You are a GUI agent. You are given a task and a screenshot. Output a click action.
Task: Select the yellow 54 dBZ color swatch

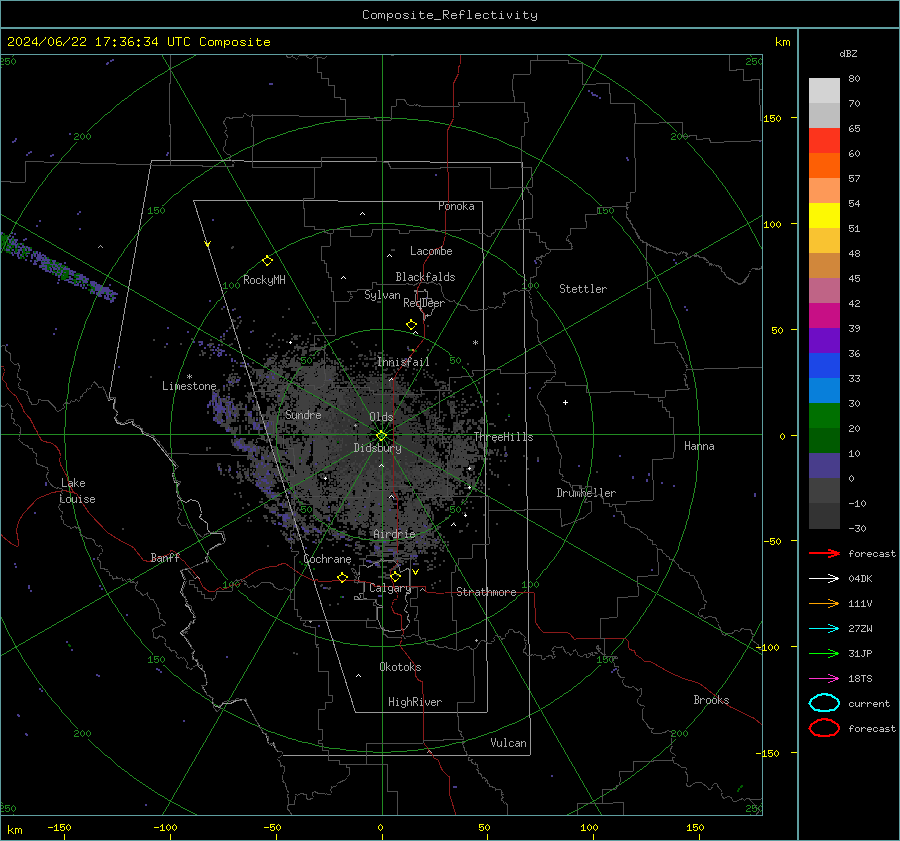point(824,215)
